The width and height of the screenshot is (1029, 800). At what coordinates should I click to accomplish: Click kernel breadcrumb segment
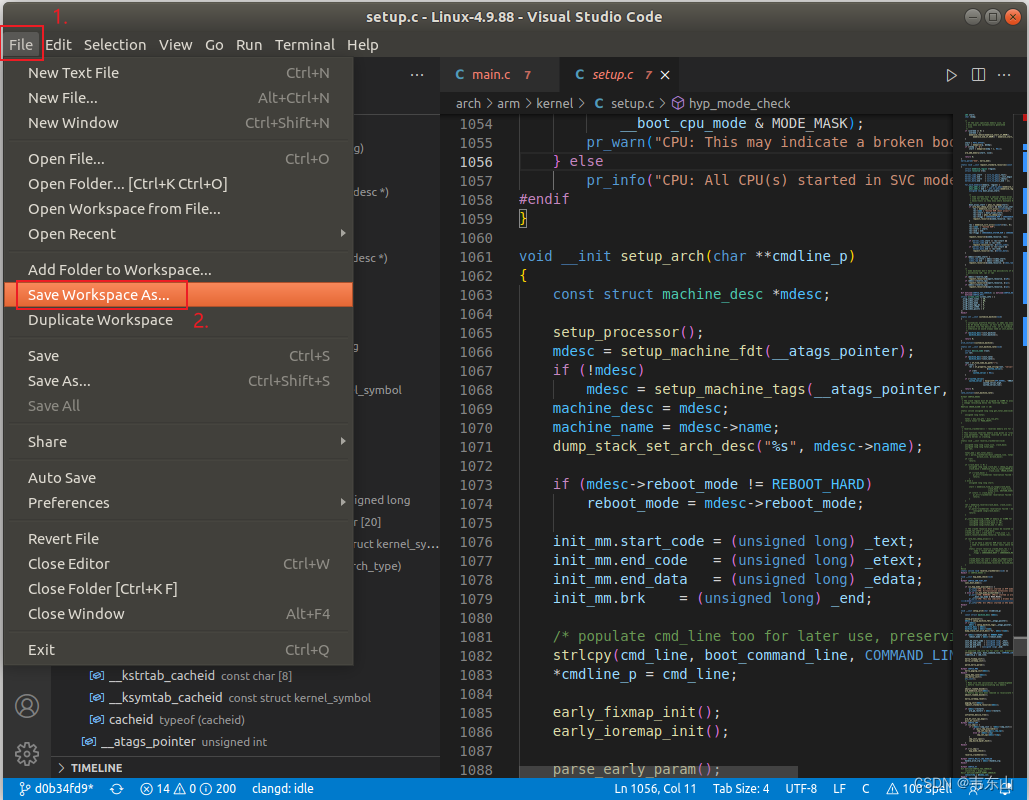pyautogui.click(x=555, y=103)
